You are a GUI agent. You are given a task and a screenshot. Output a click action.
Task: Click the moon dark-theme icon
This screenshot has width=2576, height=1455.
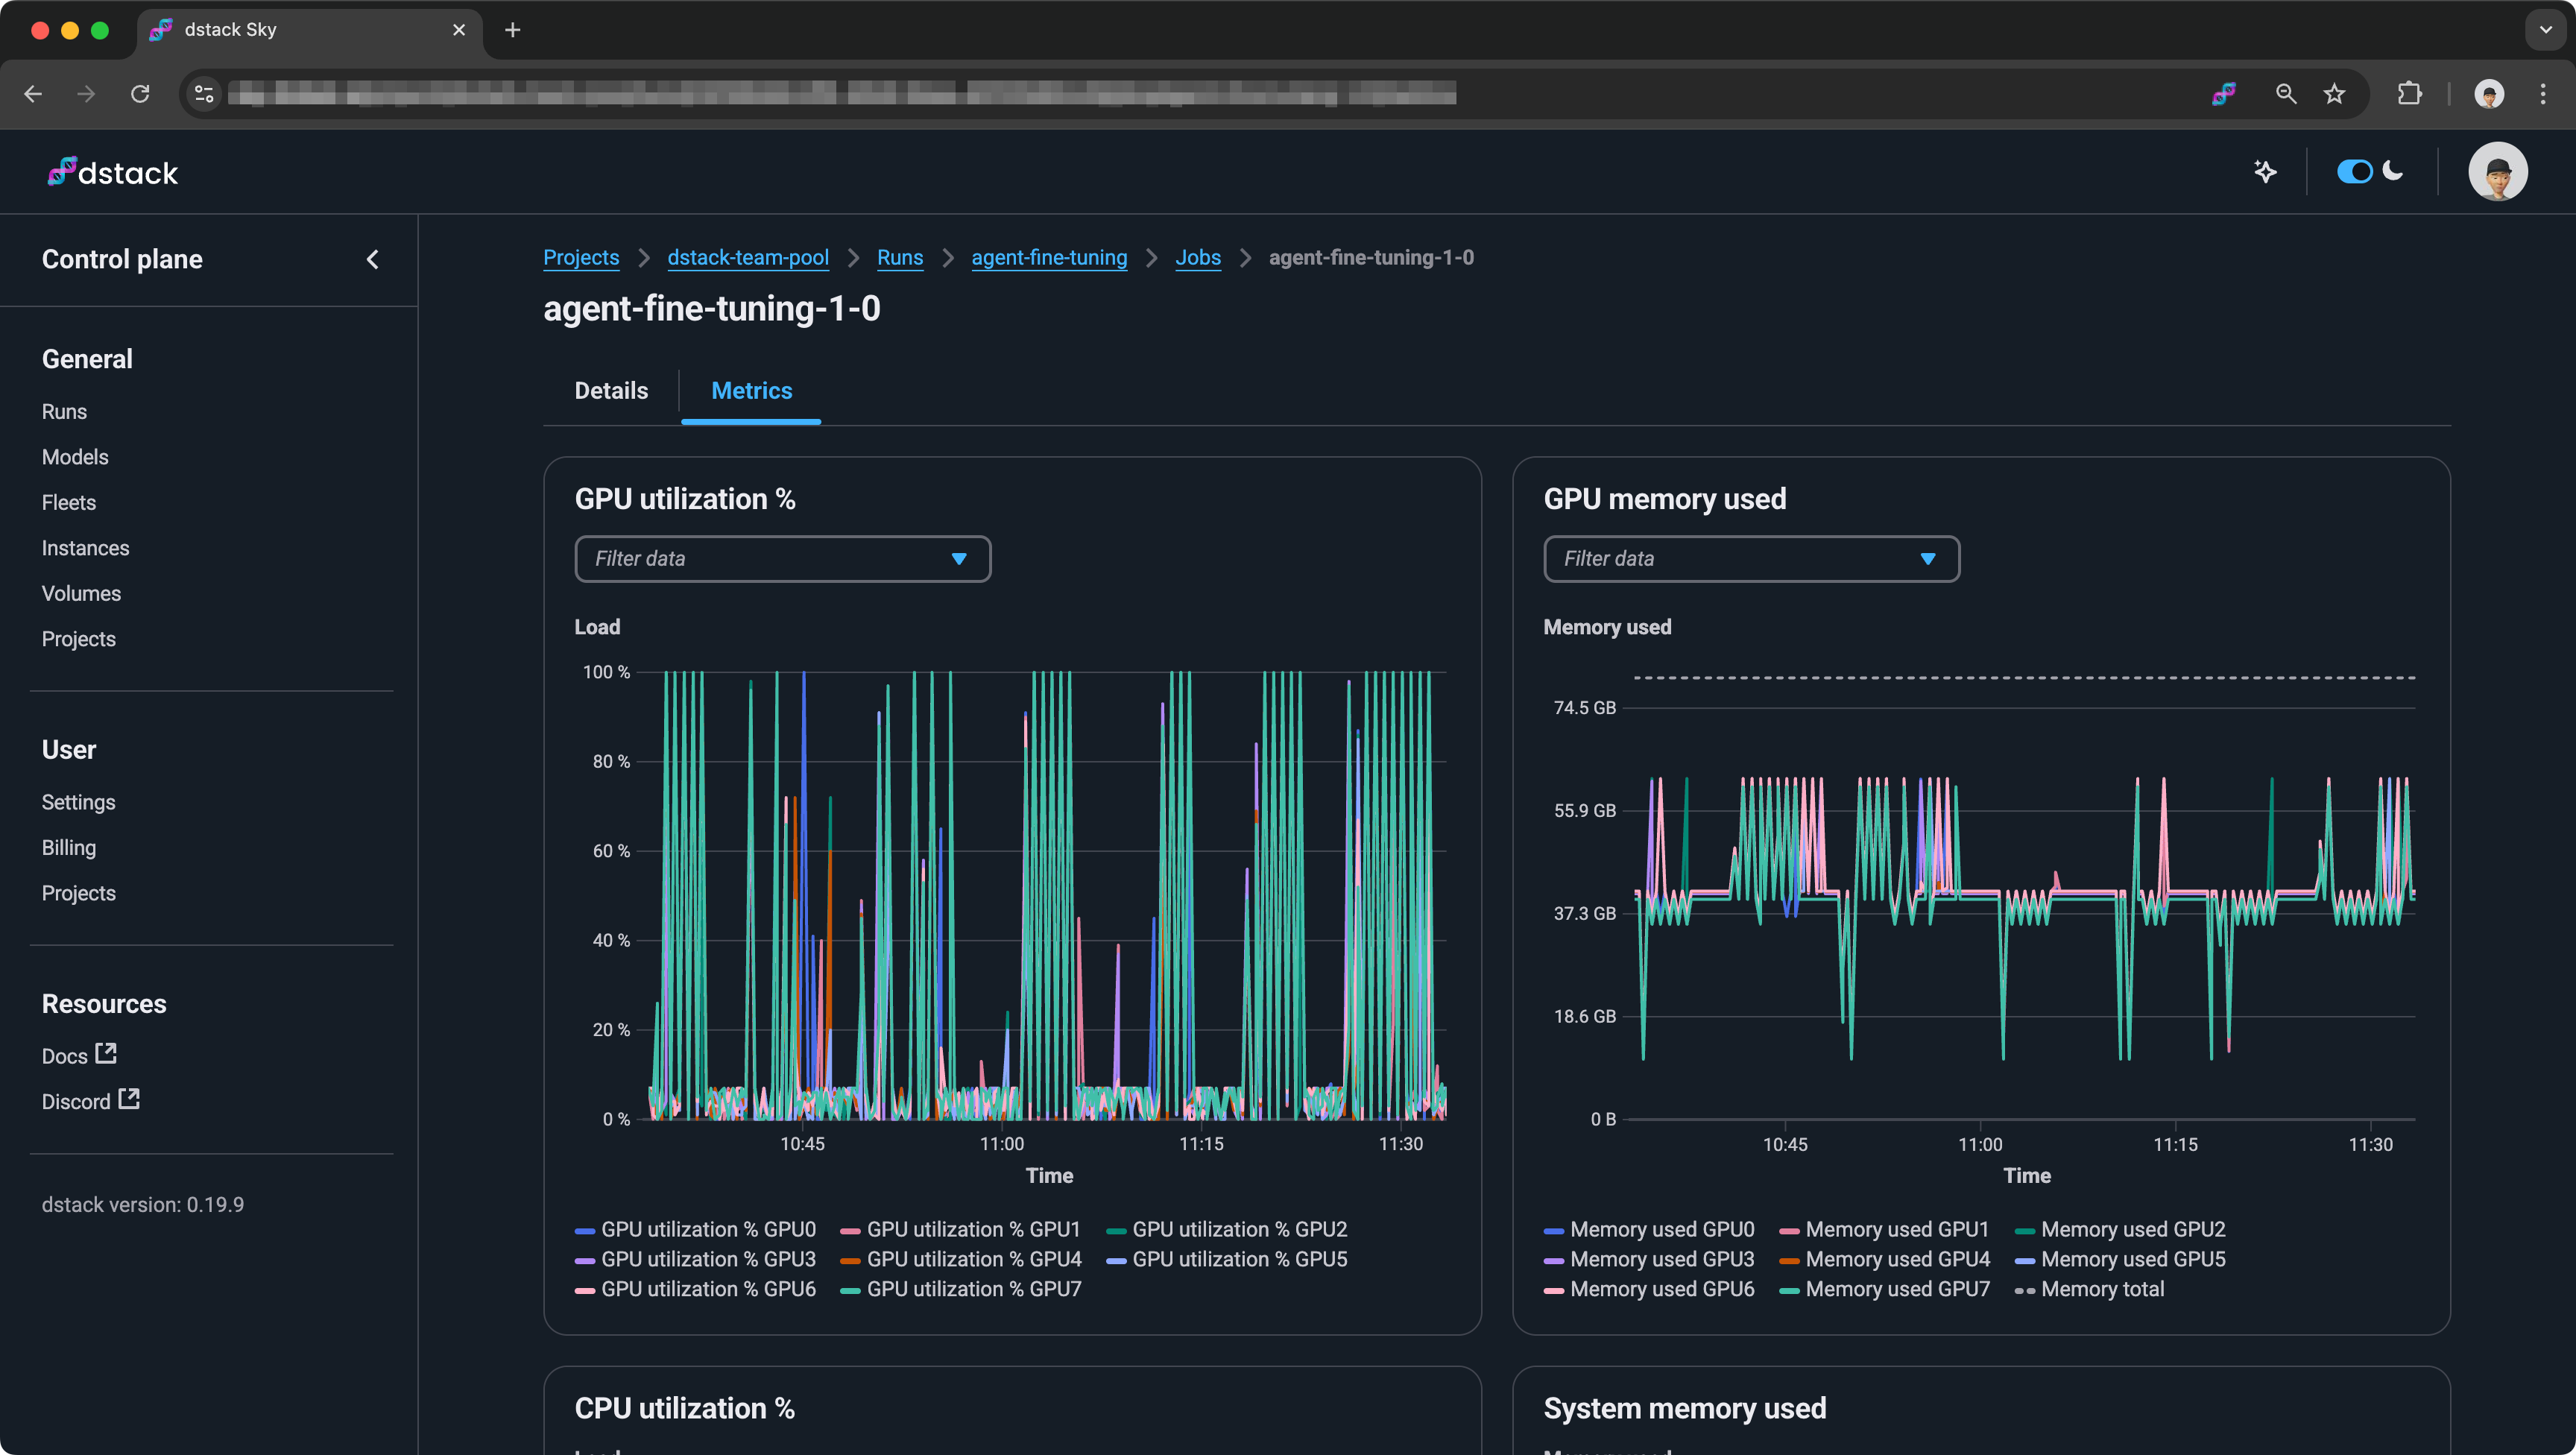coord(2393,171)
